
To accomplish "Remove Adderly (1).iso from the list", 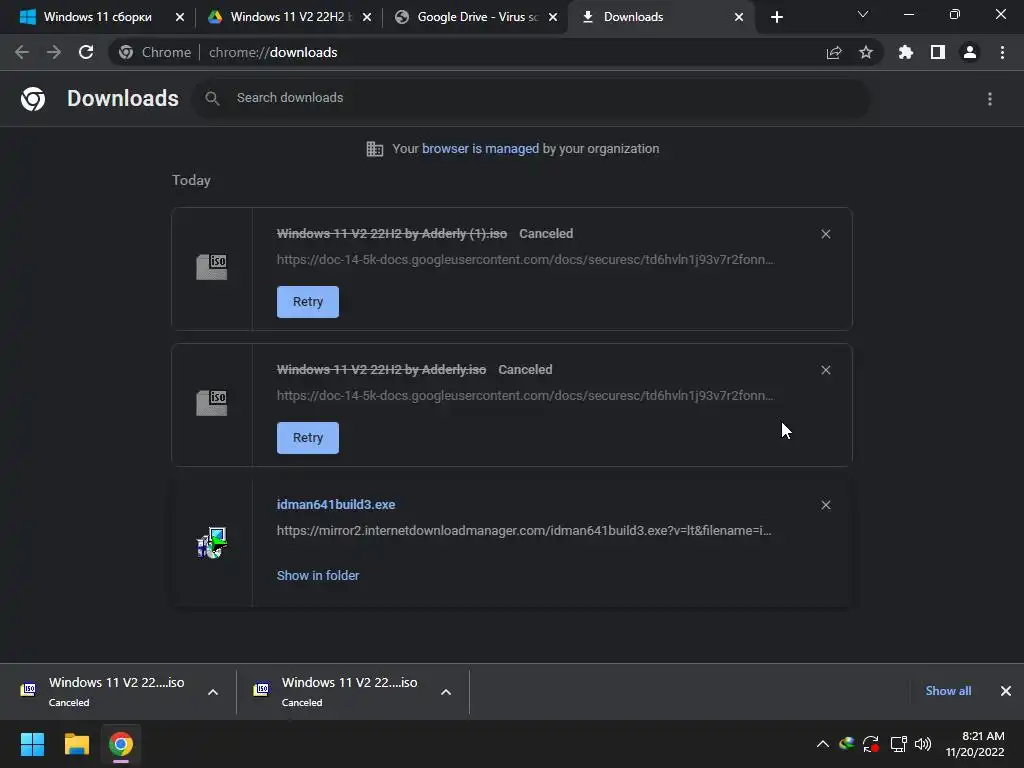I will [x=825, y=234].
